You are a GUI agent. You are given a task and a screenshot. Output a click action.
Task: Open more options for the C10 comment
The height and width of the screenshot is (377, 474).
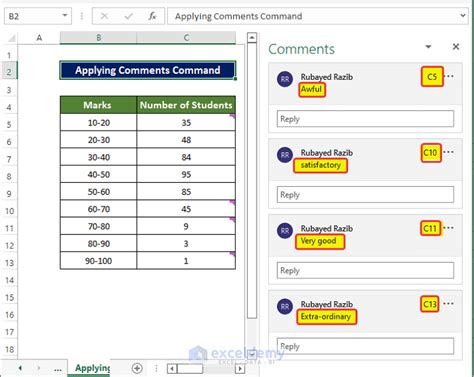(449, 152)
